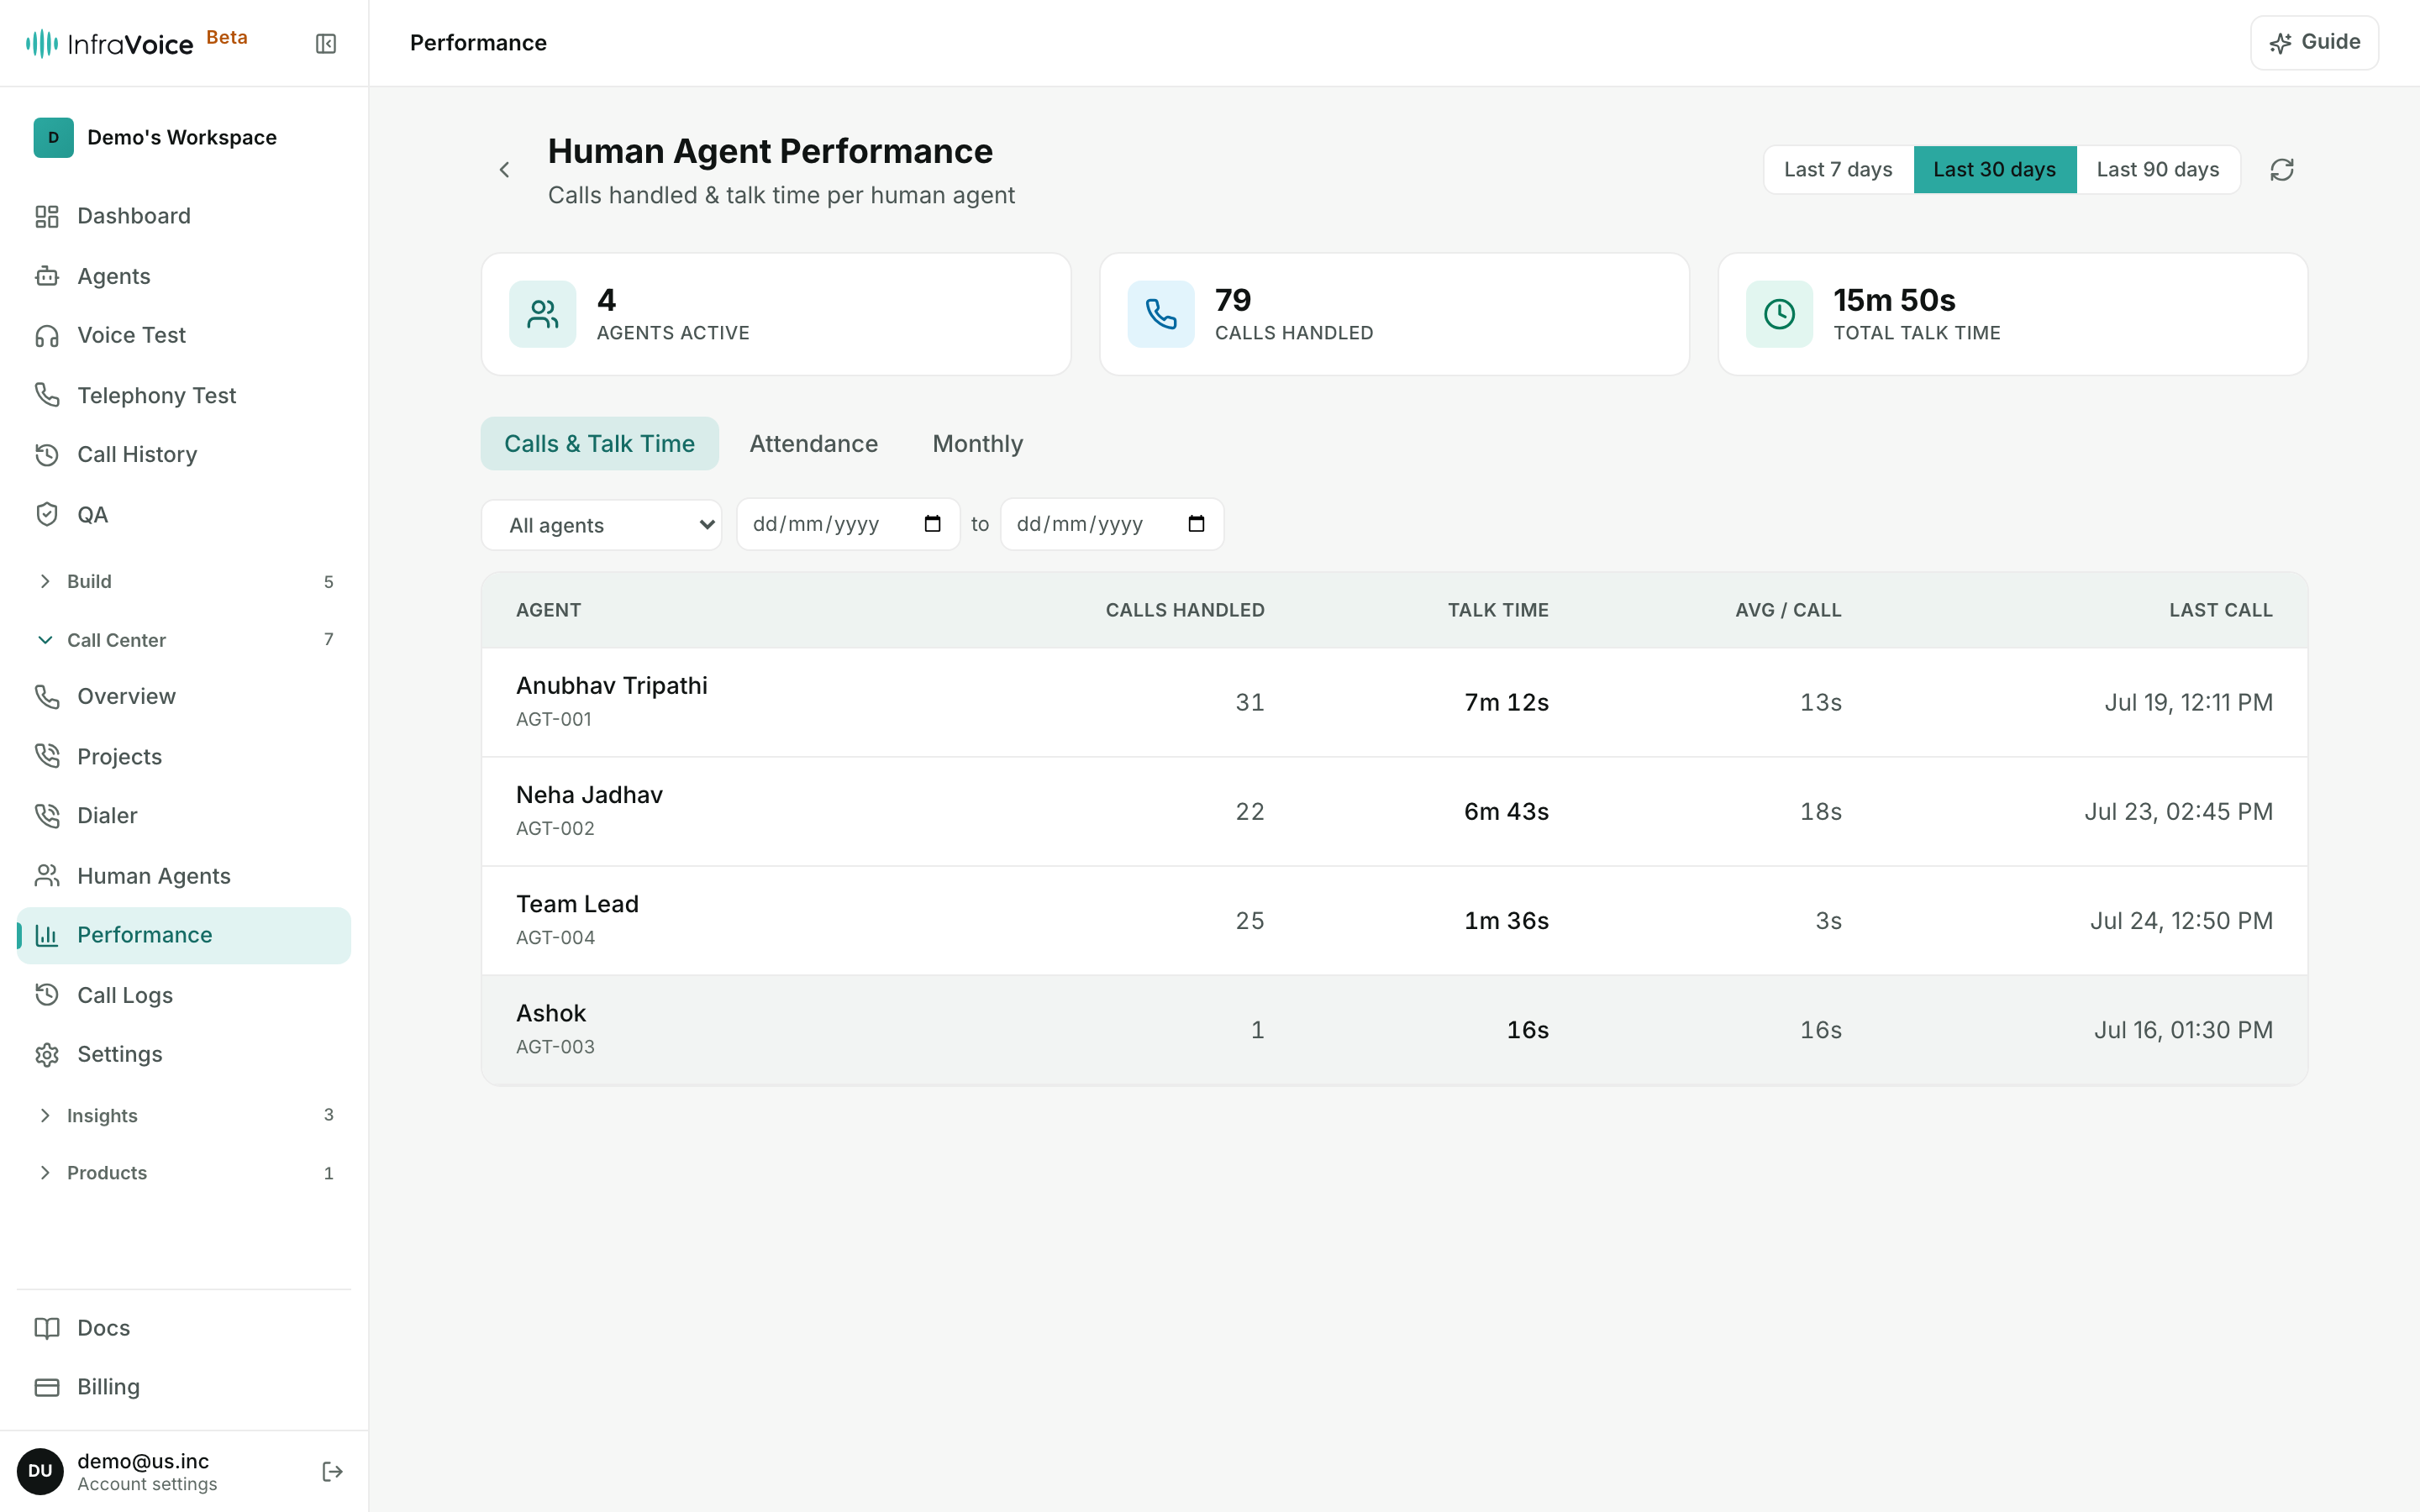This screenshot has width=2420, height=1512.
Task: Click the Voice Test headphones icon
Action: (47, 335)
